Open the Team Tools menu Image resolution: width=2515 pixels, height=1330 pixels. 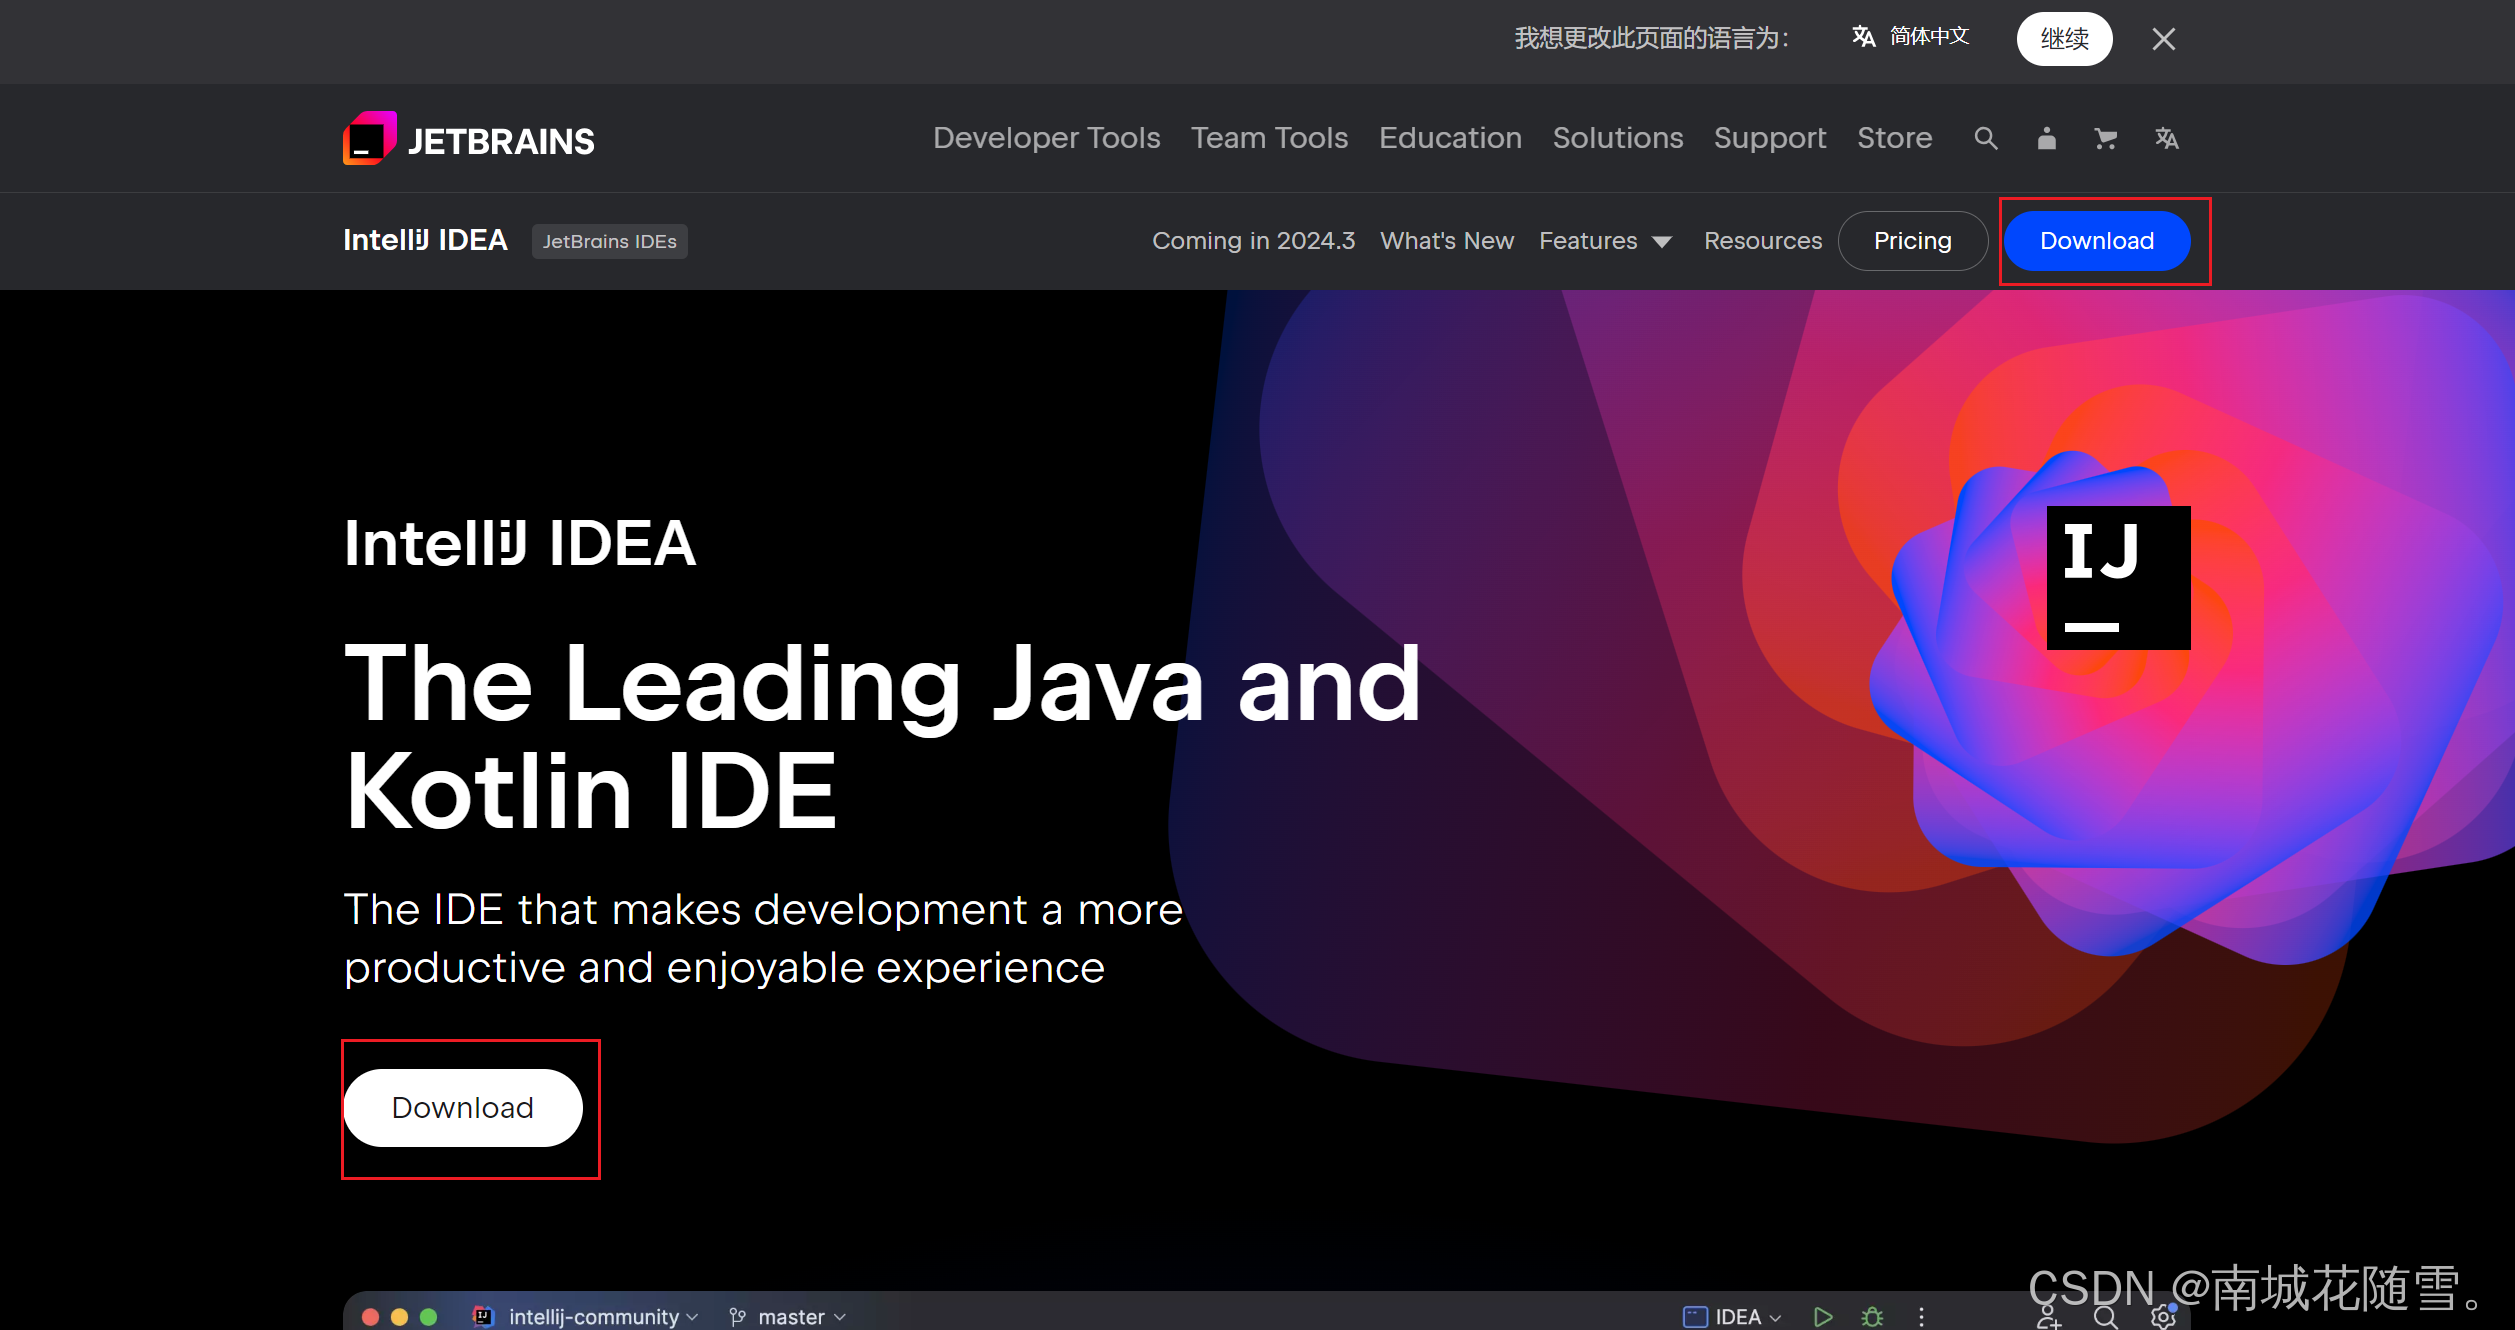[1269, 138]
